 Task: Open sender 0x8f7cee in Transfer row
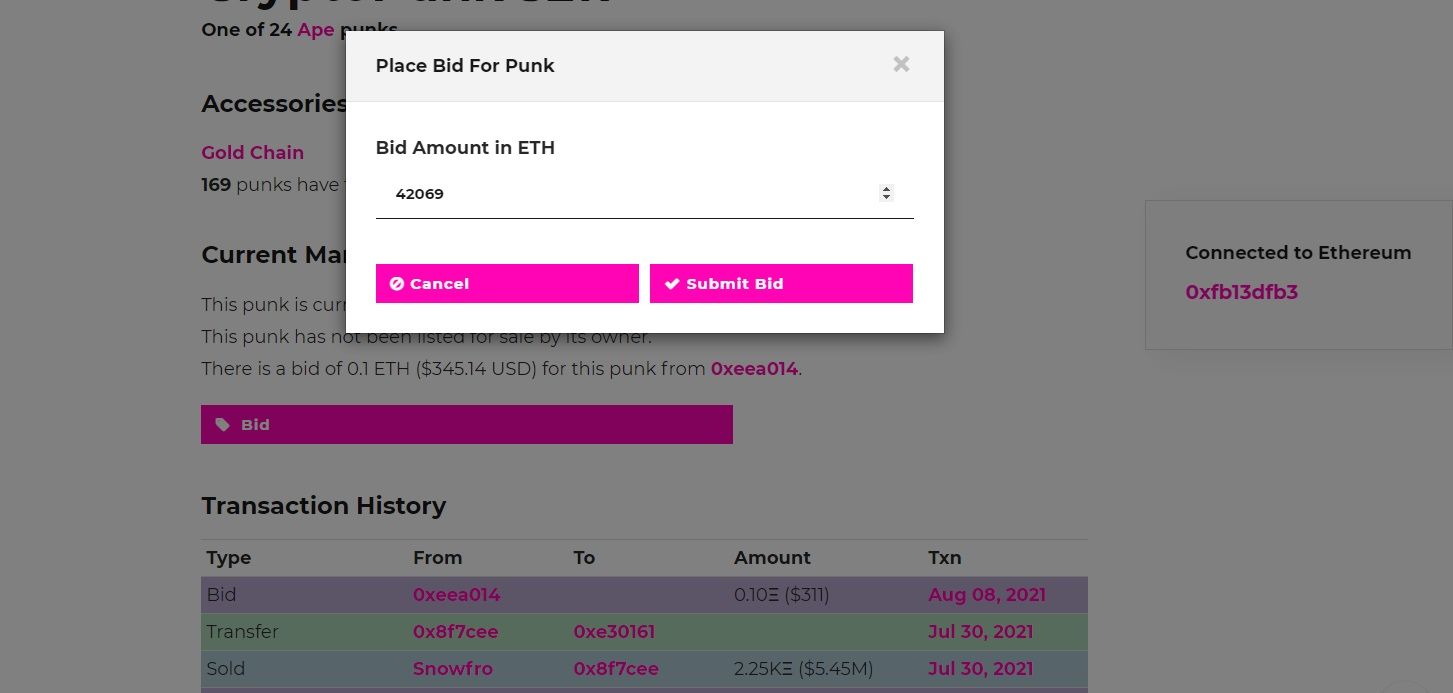[x=455, y=632]
